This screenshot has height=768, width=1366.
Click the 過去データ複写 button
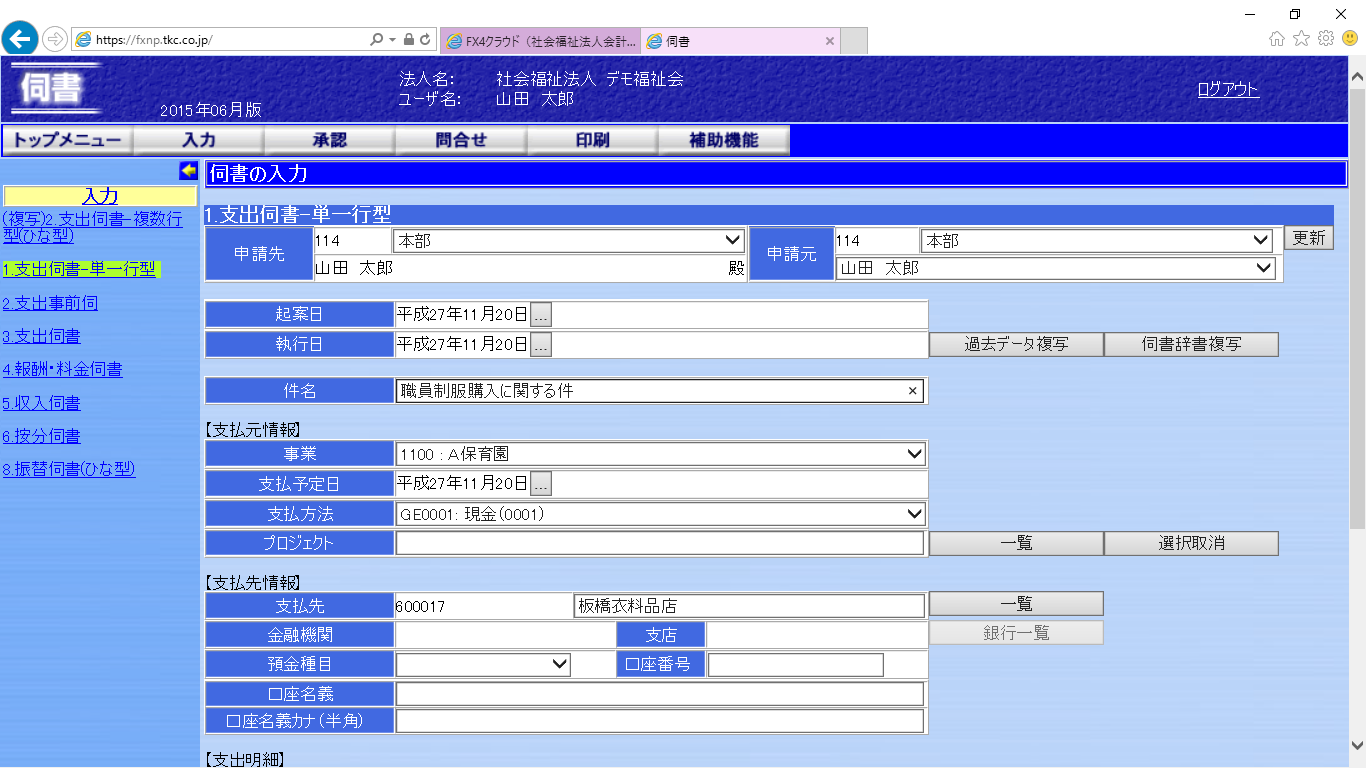click(x=1016, y=344)
